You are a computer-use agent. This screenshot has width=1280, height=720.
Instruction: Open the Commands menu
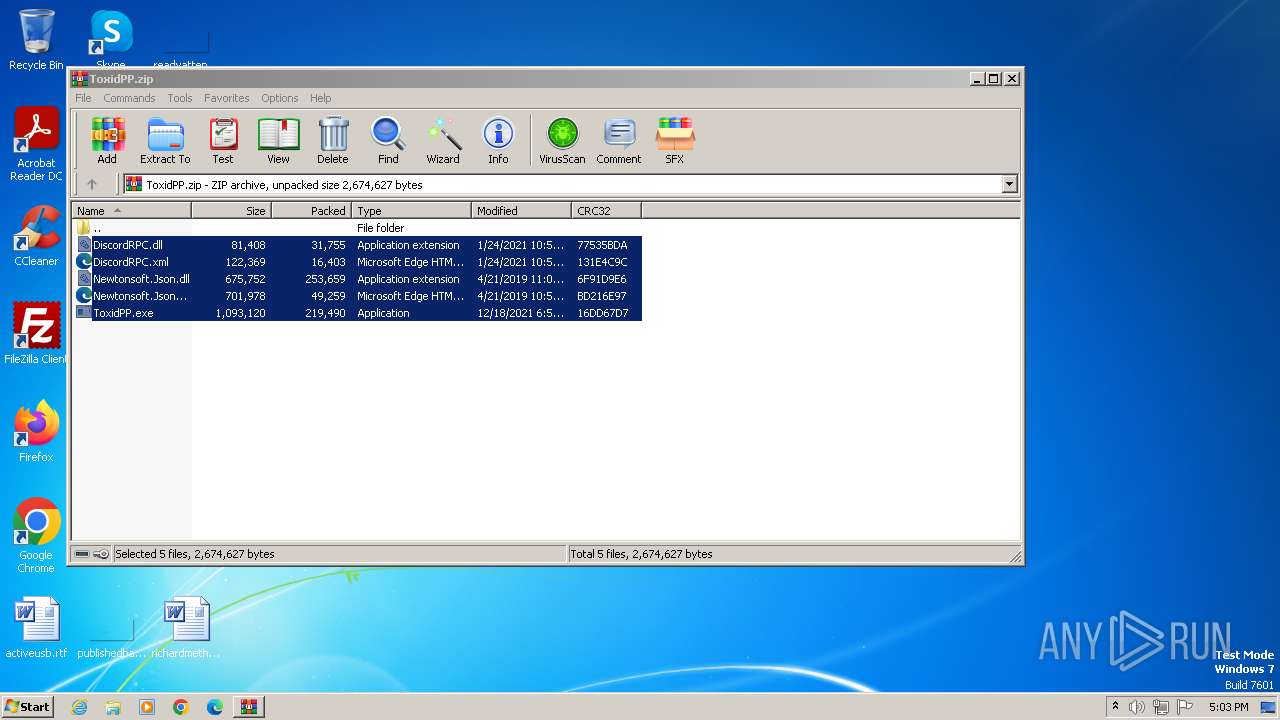click(x=129, y=98)
